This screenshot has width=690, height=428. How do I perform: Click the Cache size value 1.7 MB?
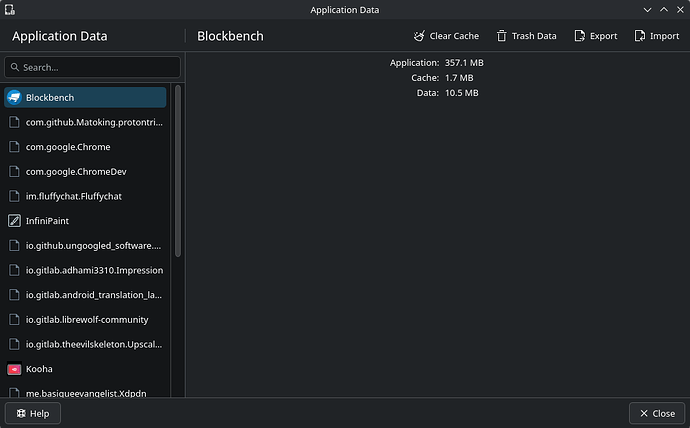[x=459, y=78]
